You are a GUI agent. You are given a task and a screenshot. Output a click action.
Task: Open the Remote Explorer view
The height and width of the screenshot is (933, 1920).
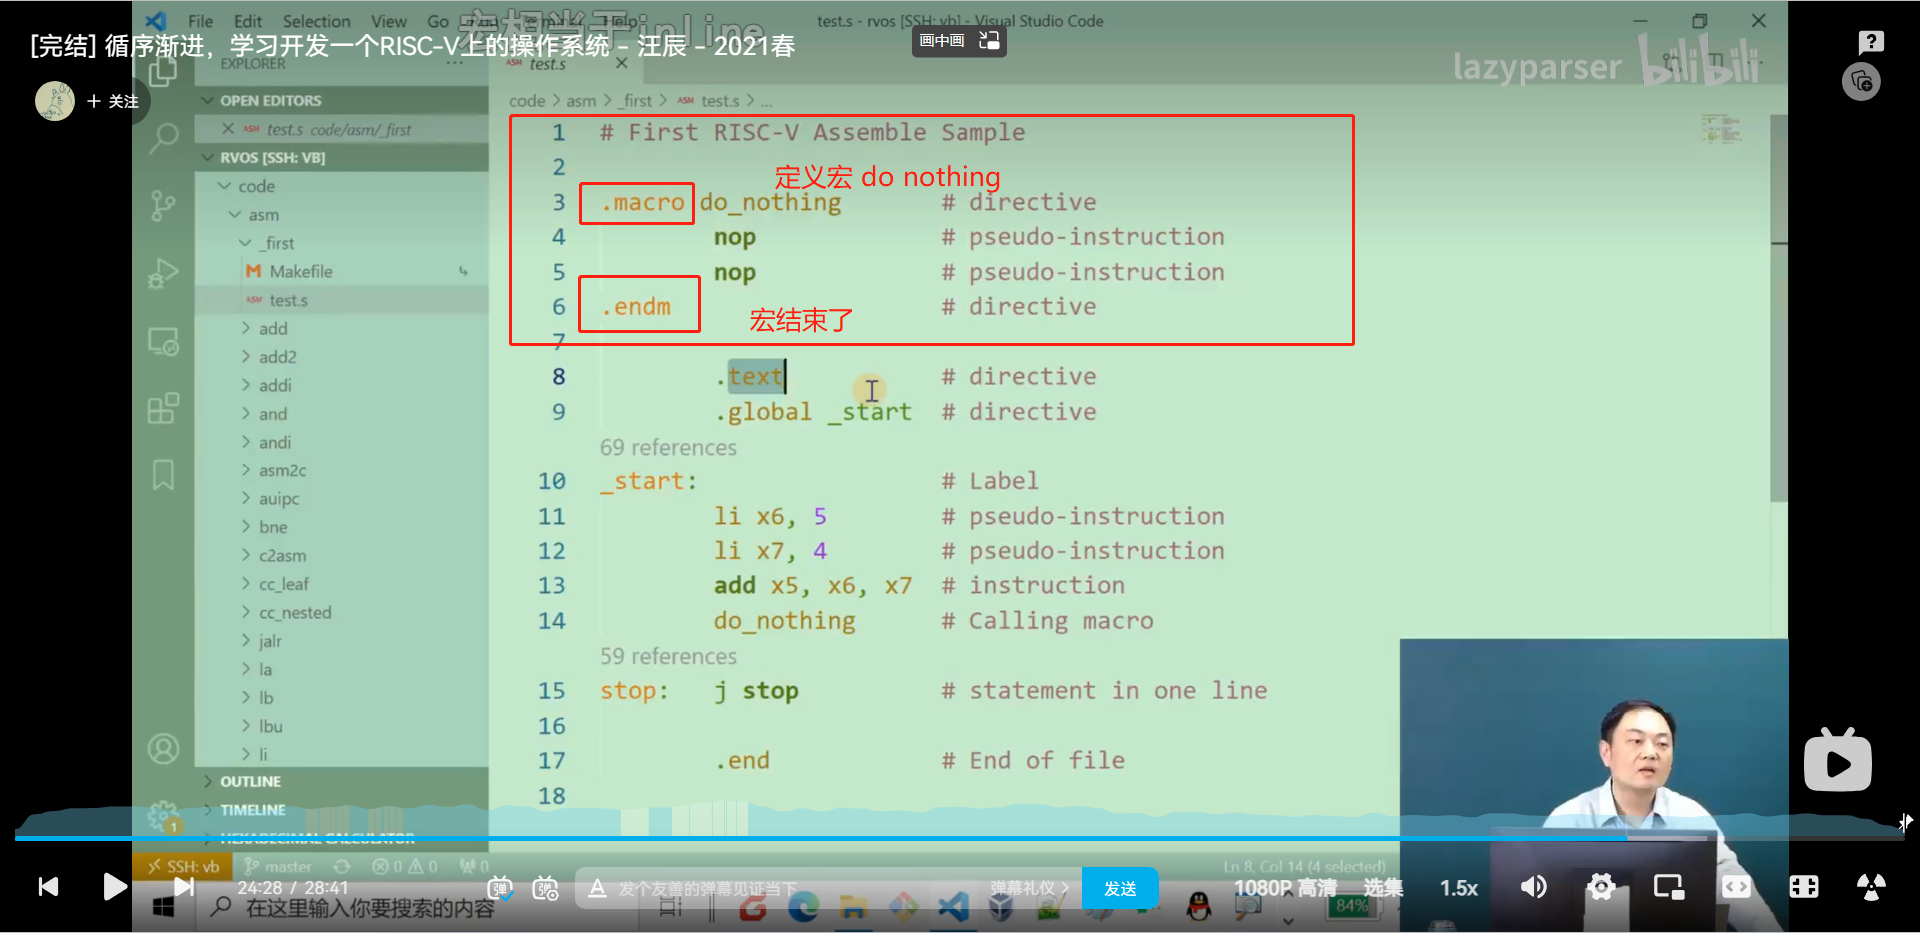click(x=163, y=341)
